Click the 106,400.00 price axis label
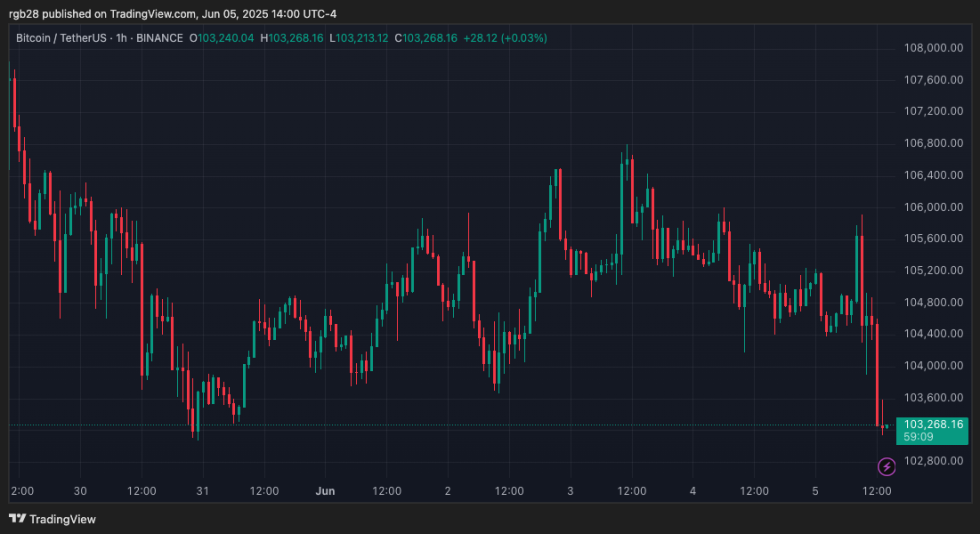 point(933,175)
